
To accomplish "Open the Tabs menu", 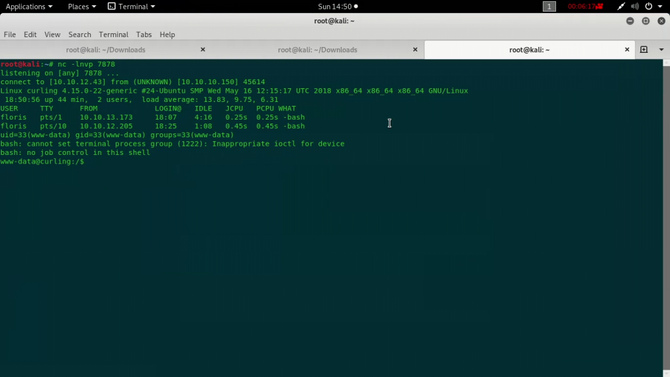I will click(x=144, y=35).
